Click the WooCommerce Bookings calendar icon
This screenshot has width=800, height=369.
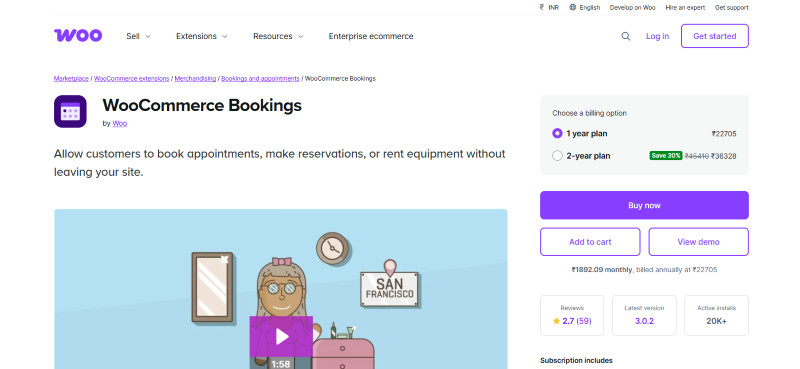click(70, 111)
